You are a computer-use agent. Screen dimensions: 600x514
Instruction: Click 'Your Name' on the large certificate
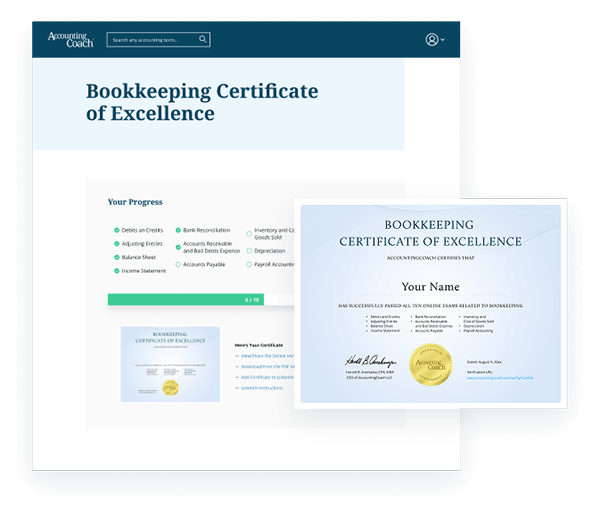[x=430, y=287]
